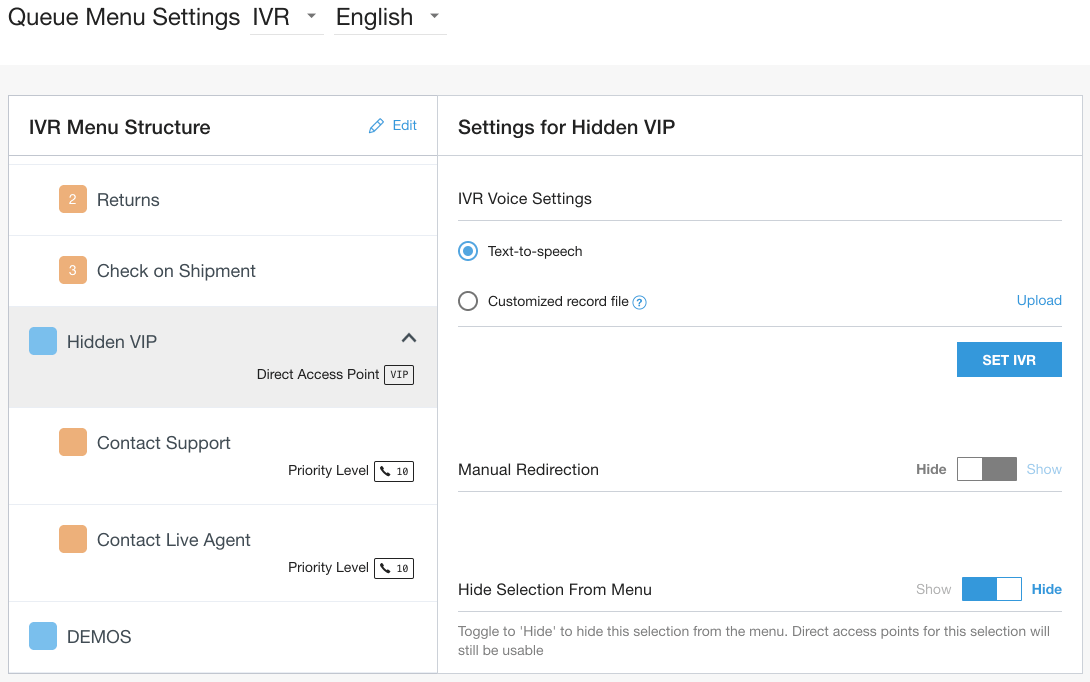Viewport: 1090px width, 682px height.
Task: Open the IVR type dropdown
Action: tap(286, 18)
